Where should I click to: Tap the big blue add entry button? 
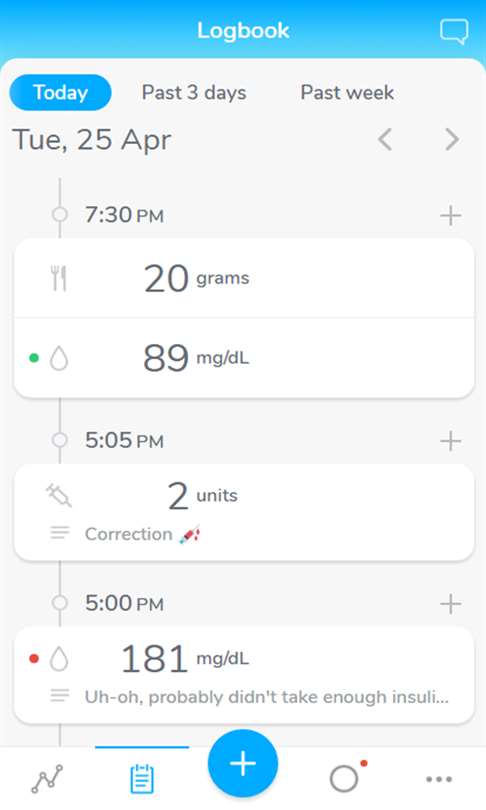point(243,764)
